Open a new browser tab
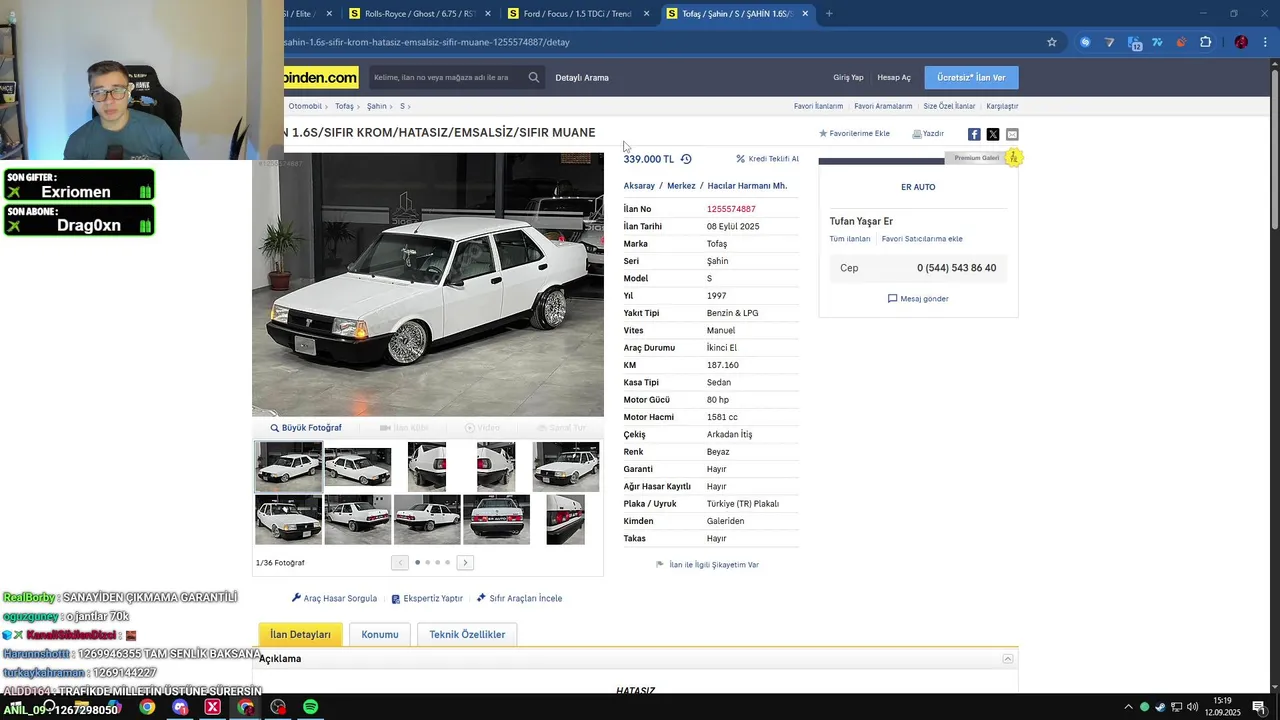Screen dimensions: 1280x720 (x=829, y=14)
